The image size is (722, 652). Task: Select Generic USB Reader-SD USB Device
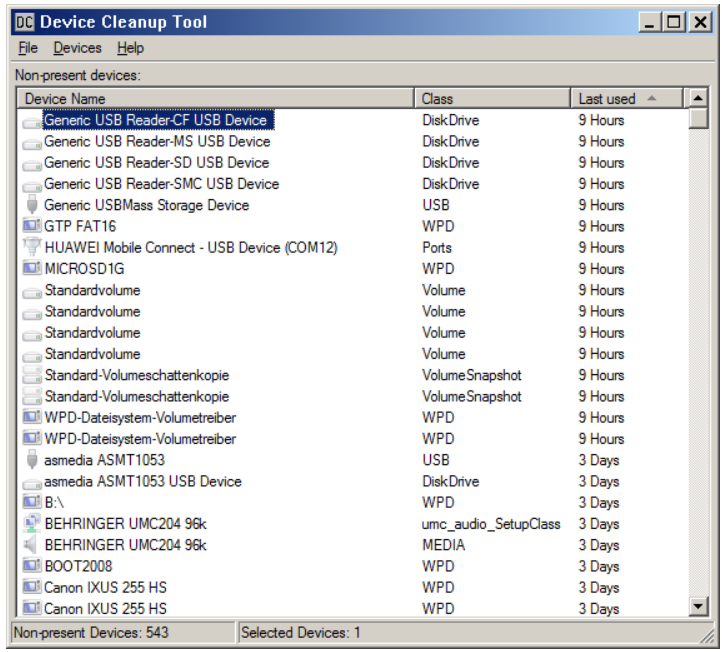(157, 163)
